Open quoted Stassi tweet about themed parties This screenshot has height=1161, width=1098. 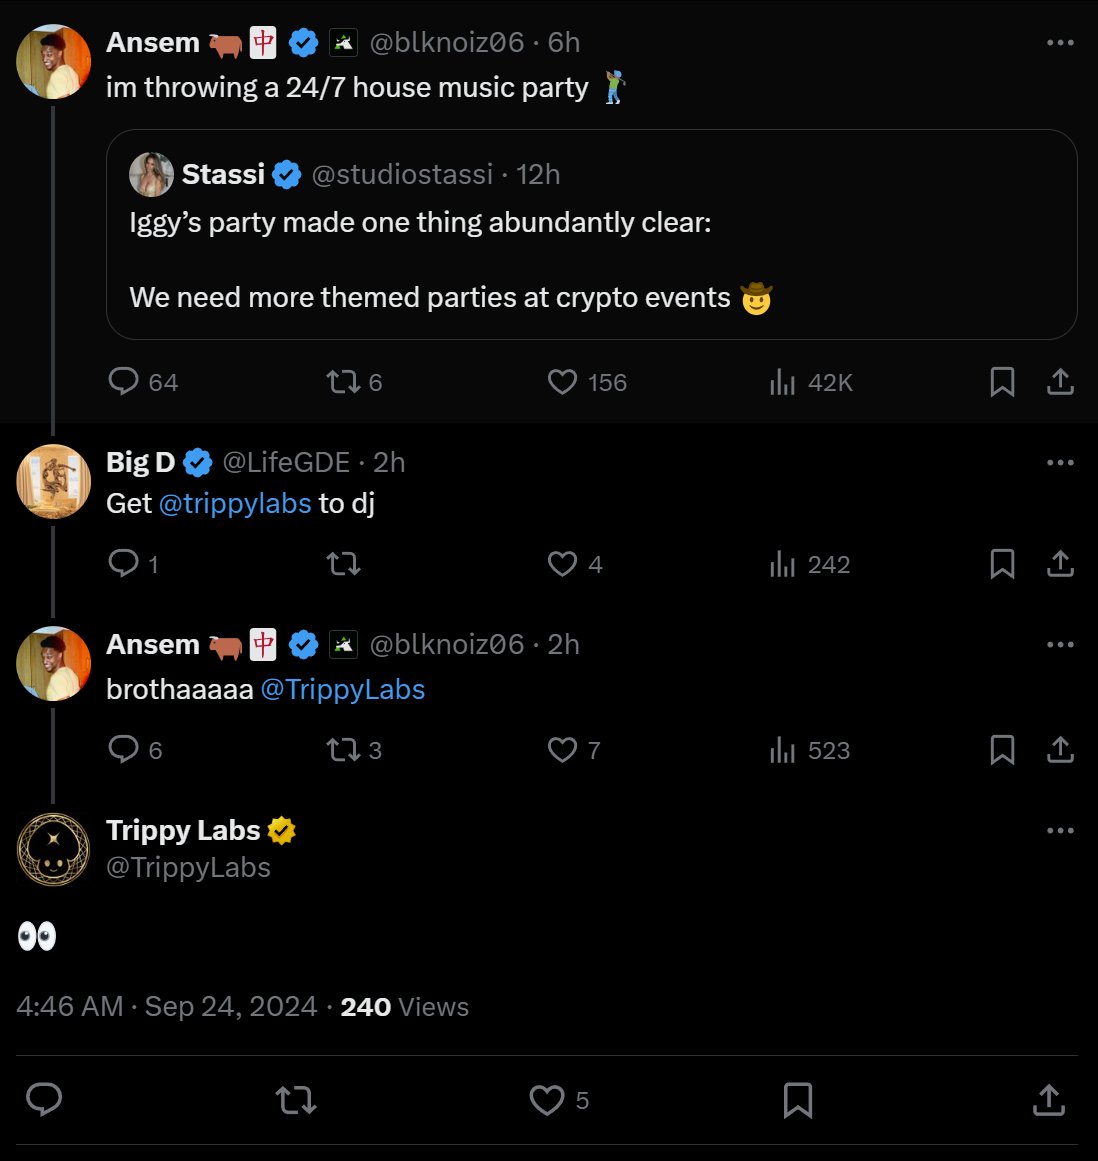tap(591, 235)
